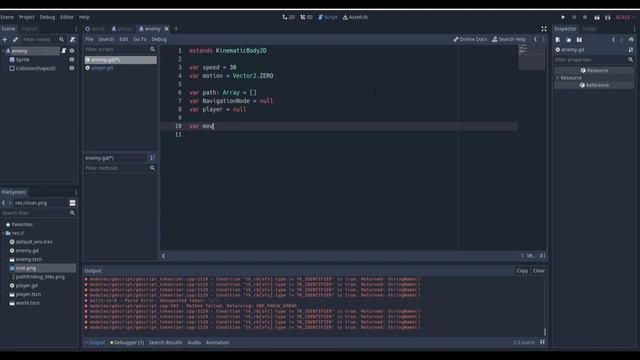Open the Go To menu
This screenshot has width=640, height=360.
pyautogui.click(x=140, y=39)
